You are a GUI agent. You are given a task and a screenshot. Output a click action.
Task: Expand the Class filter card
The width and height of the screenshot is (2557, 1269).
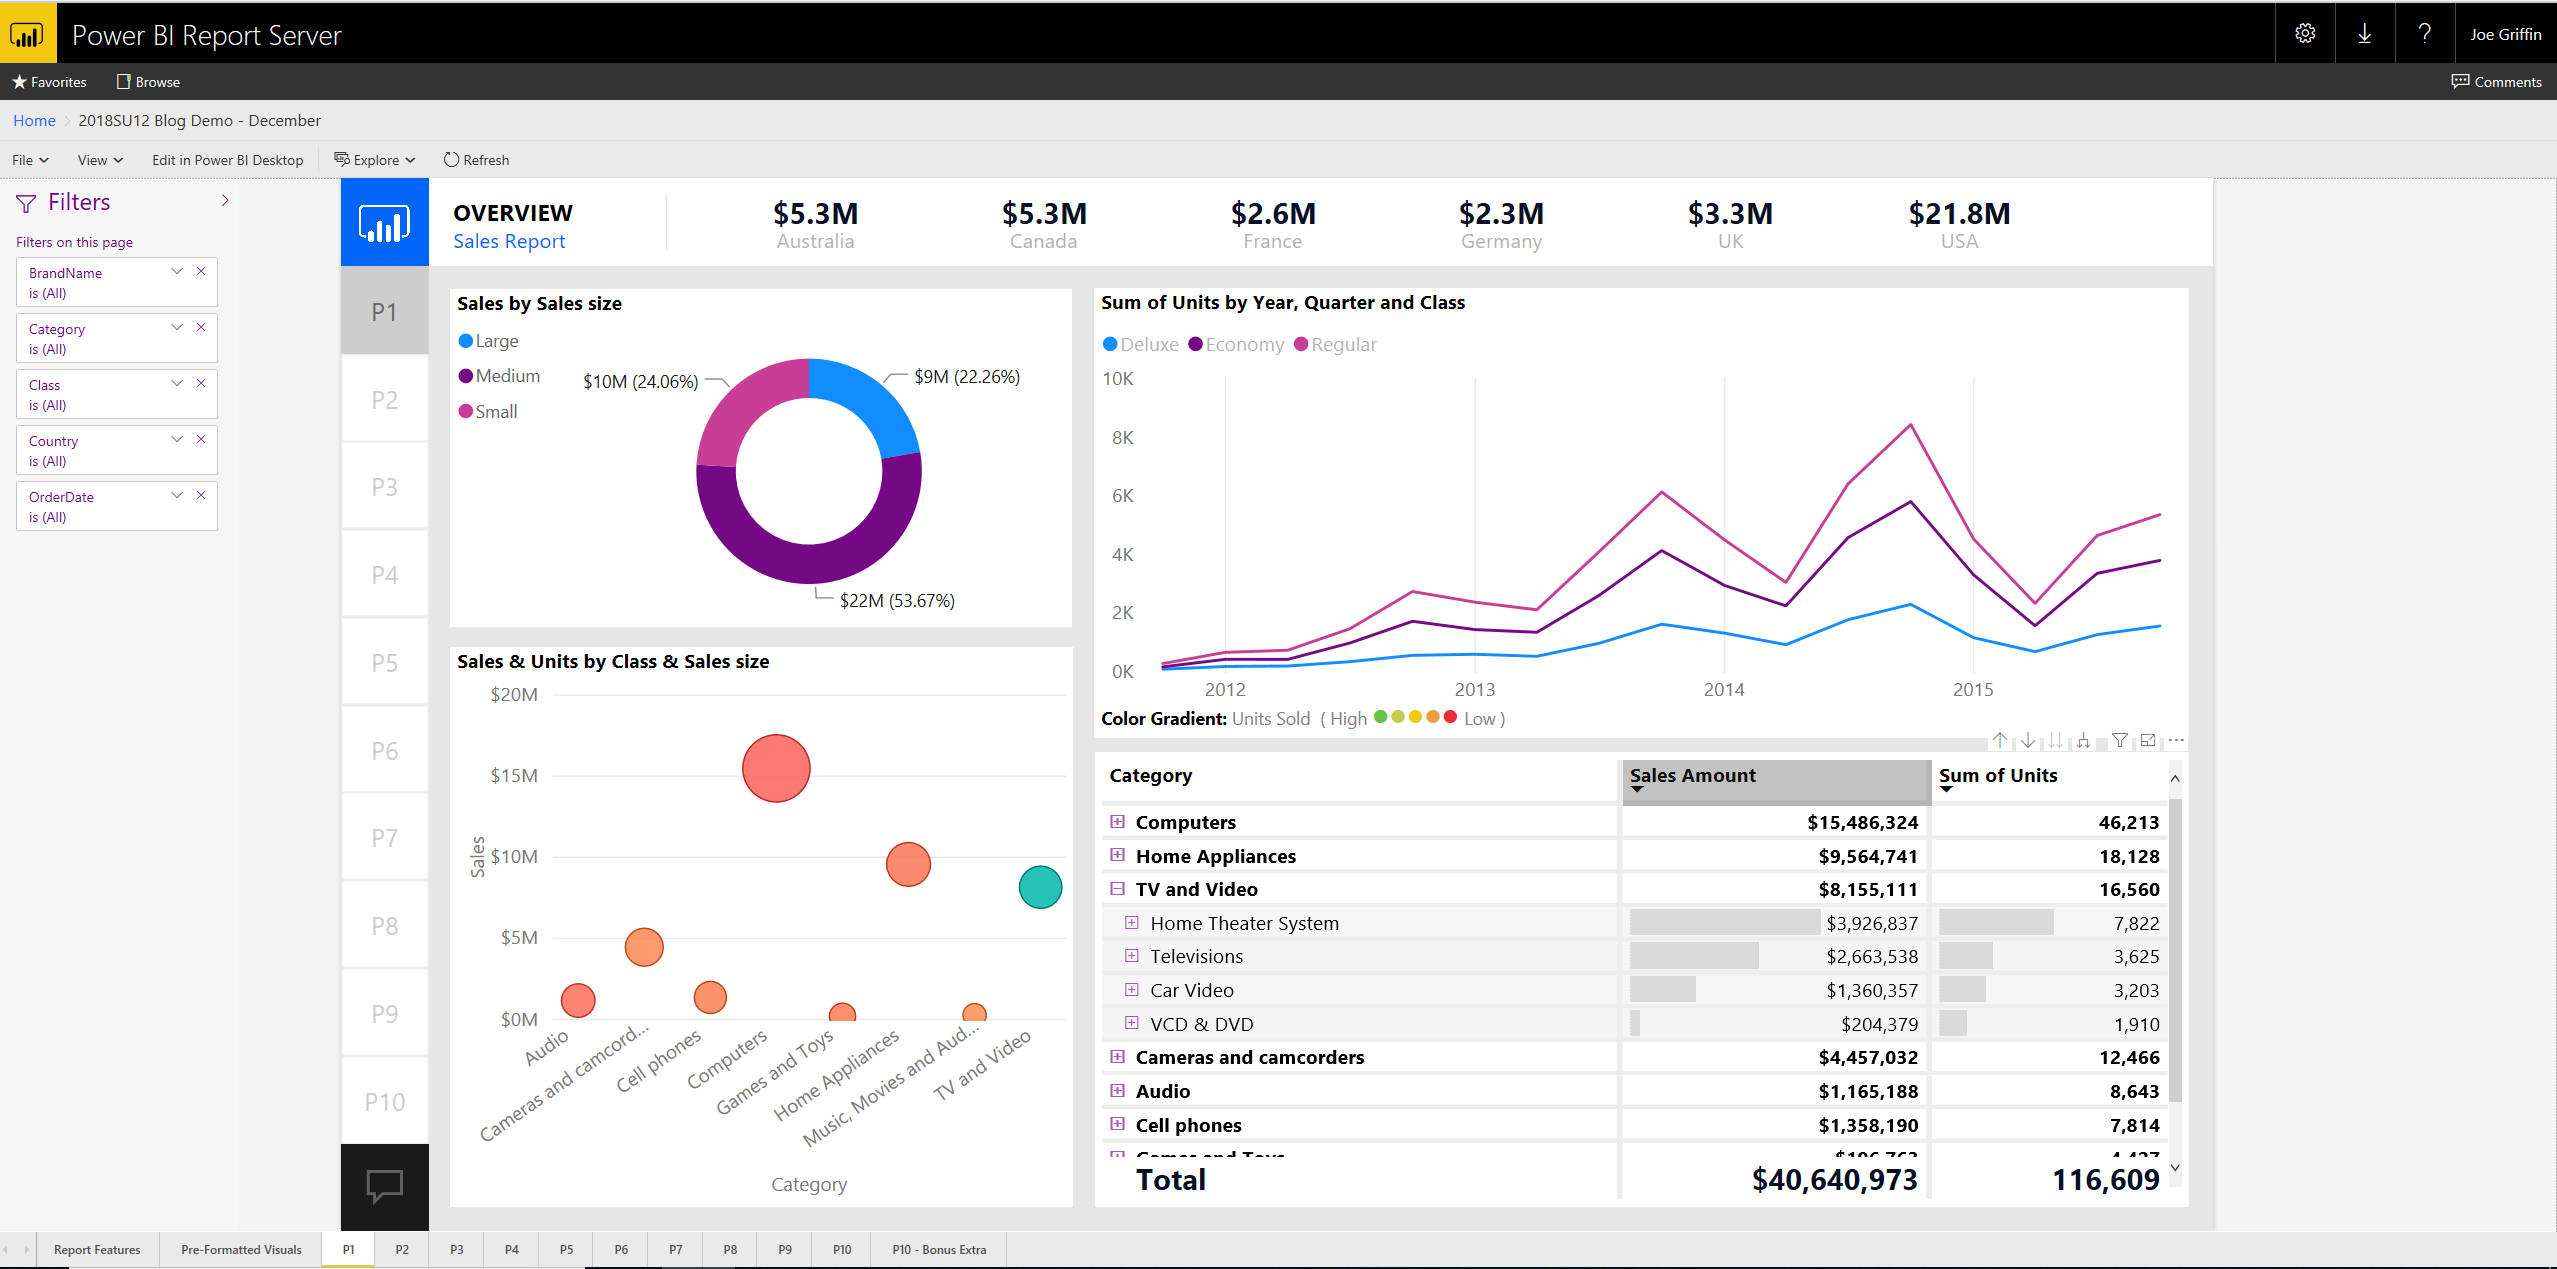pyautogui.click(x=177, y=383)
